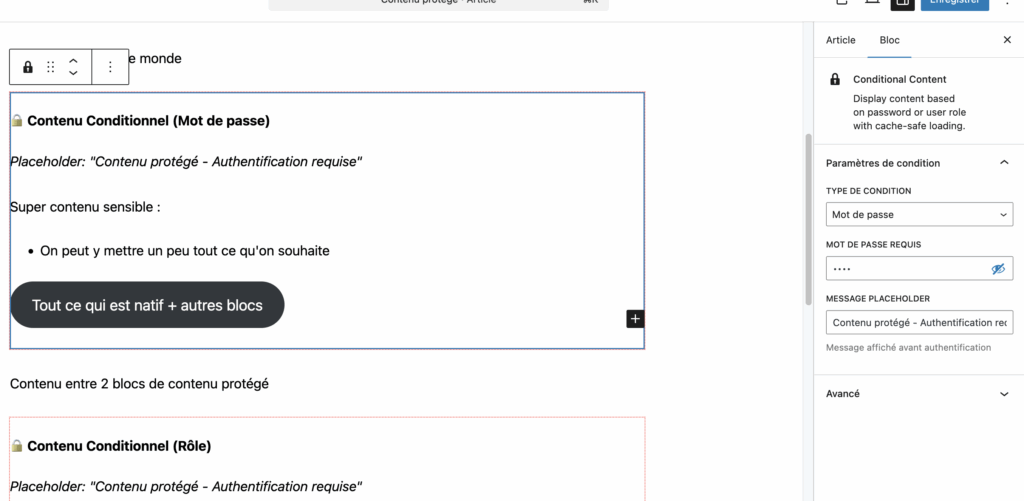Click 'Message affiché avant authentification' help text
This screenshot has height=501, width=1024.
(908, 347)
